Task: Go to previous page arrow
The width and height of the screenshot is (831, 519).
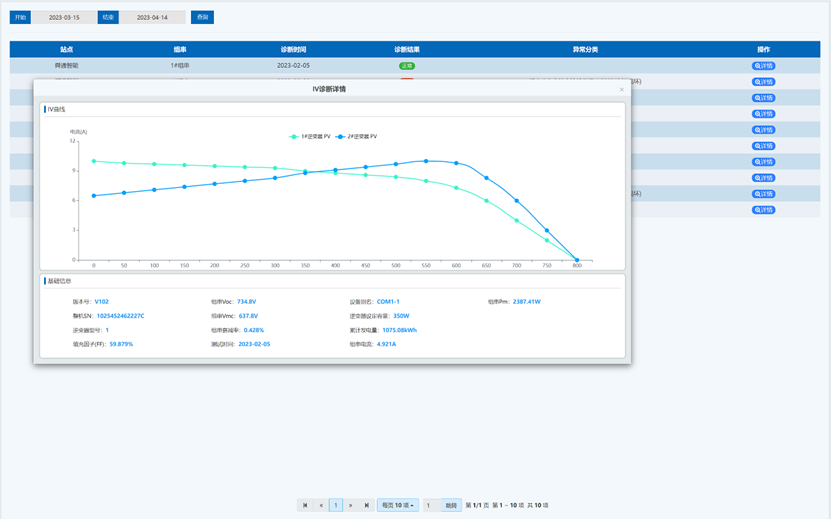Action: point(321,506)
